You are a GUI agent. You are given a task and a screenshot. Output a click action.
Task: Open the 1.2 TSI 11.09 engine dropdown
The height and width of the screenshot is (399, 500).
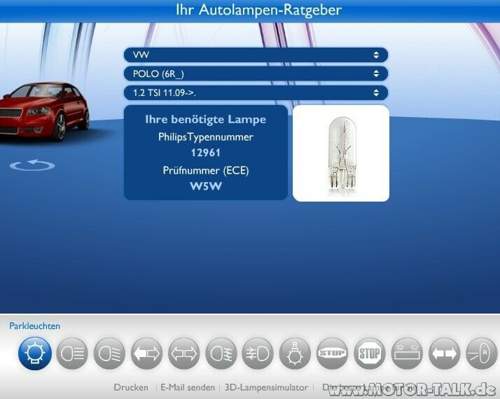(256, 92)
